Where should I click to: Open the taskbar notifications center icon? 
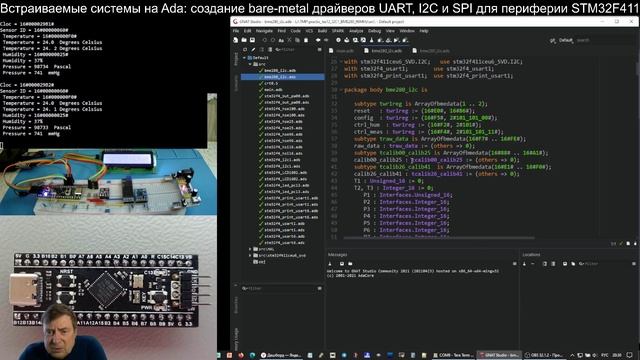tap(629, 355)
